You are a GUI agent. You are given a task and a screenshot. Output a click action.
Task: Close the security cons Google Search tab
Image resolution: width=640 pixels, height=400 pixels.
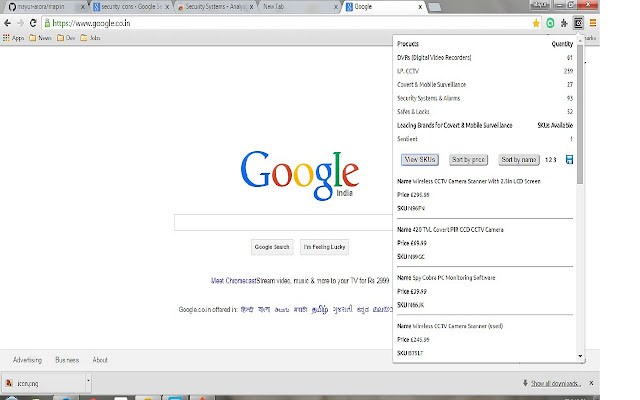[x=167, y=7]
